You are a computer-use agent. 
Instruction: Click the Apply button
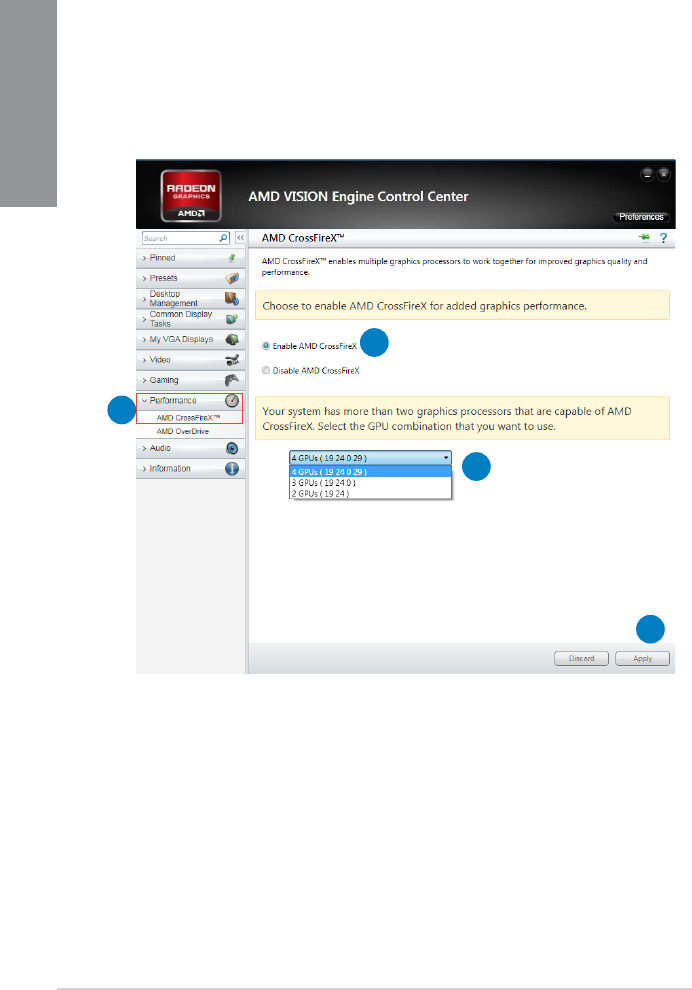coord(642,659)
